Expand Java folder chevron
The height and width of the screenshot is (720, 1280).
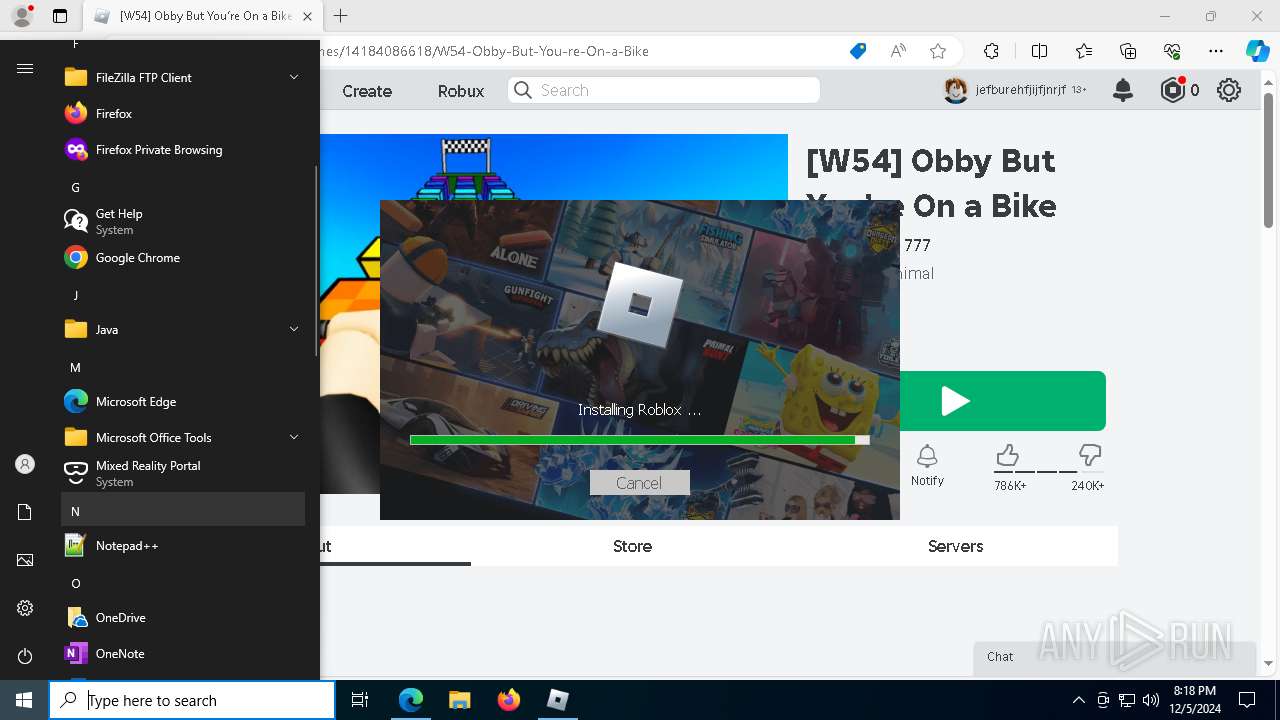(294, 329)
